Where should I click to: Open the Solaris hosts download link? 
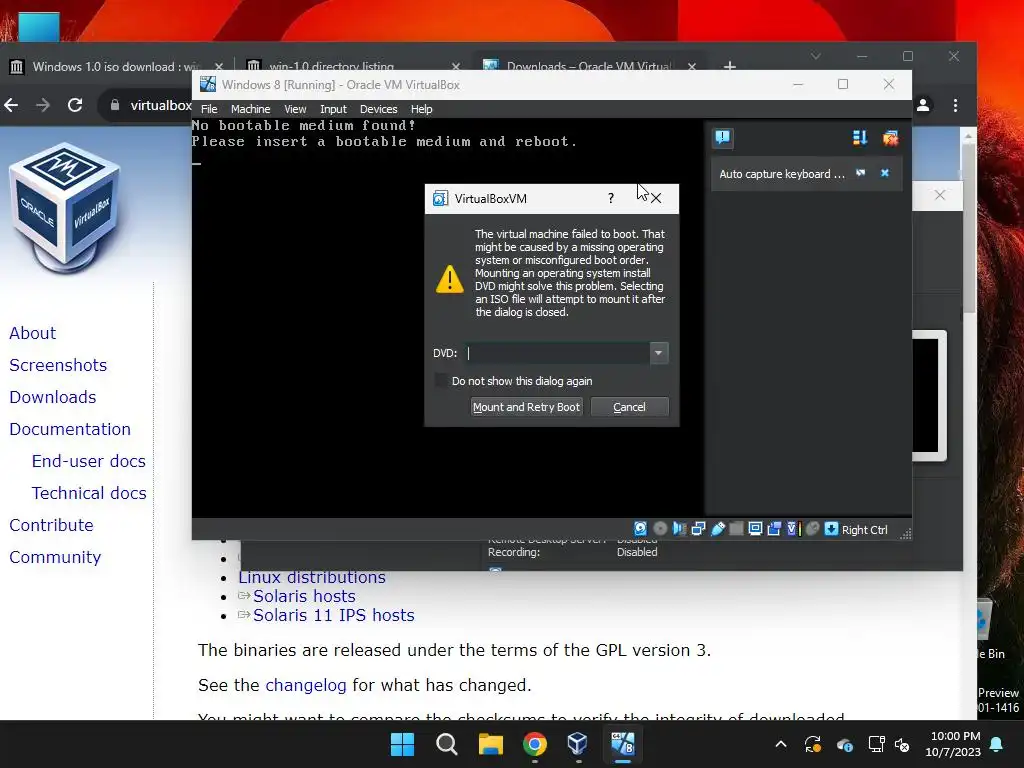(x=304, y=596)
